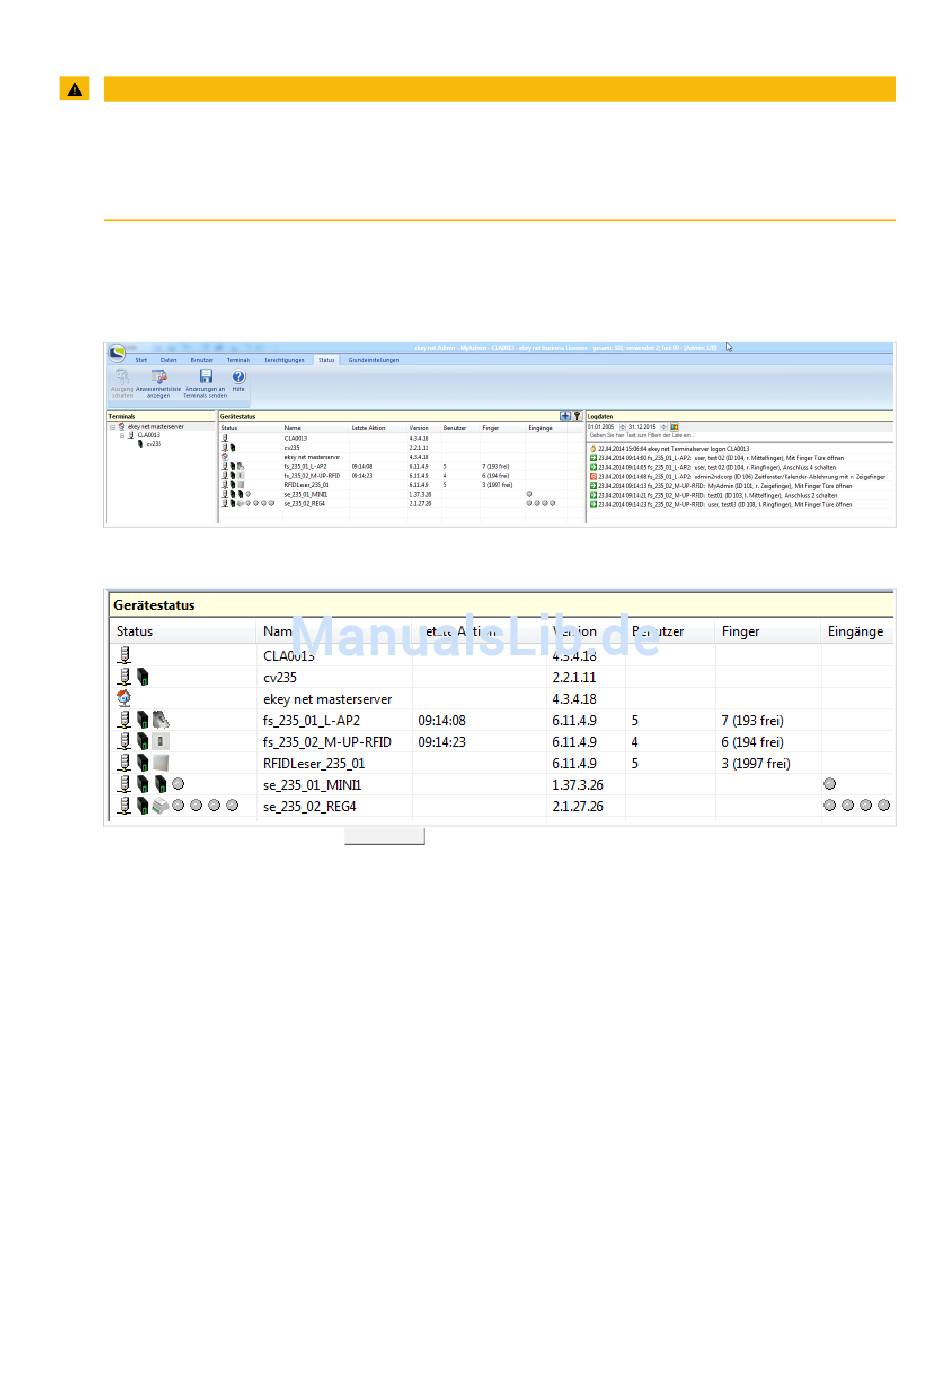Screen dimensions: 950x1378
Task: Click the Finger column header in the enlarged table
Action: pyautogui.click(x=741, y=631)
